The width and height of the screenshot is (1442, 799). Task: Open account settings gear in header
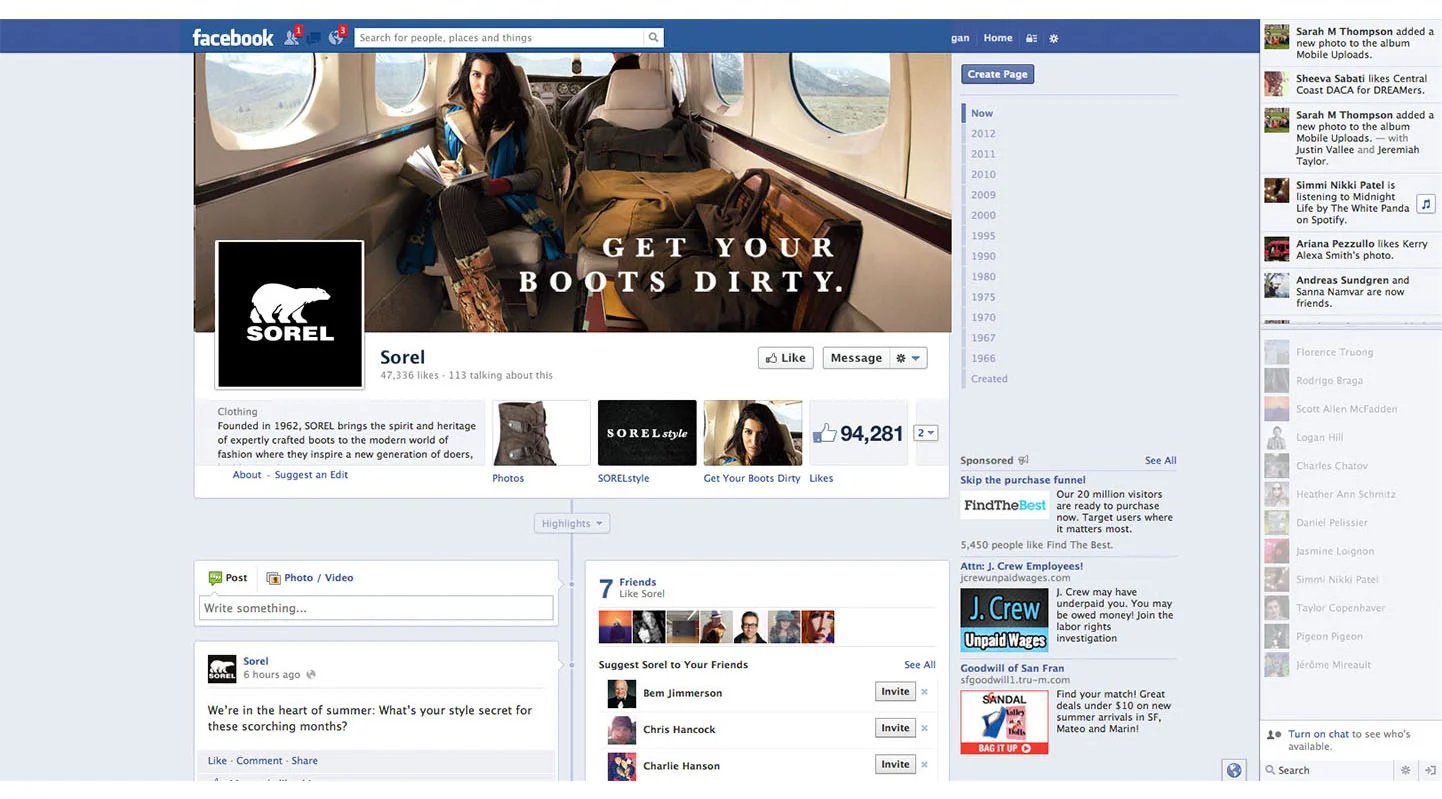click(x=1053, y=38)
